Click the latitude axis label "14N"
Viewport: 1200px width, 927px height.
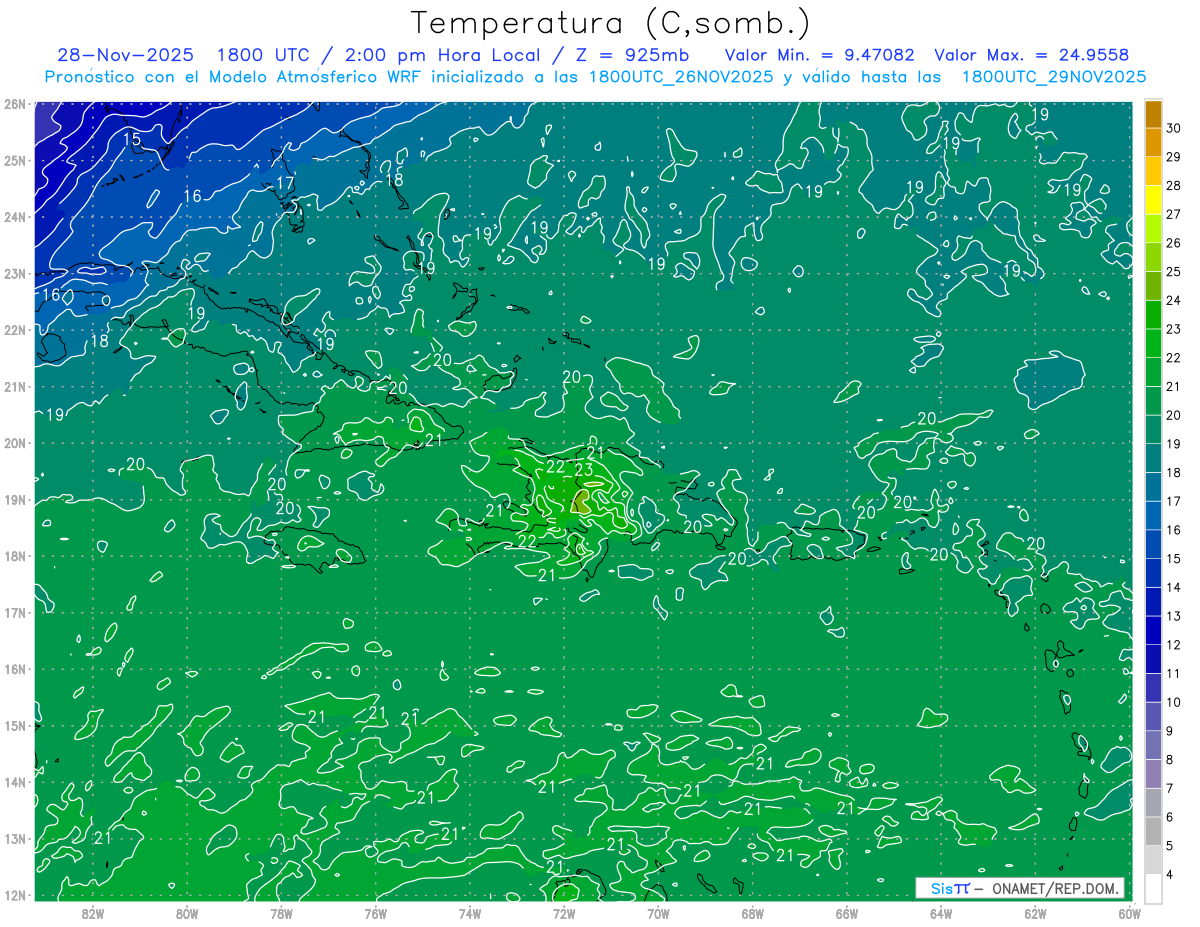(x=15, y=782)
